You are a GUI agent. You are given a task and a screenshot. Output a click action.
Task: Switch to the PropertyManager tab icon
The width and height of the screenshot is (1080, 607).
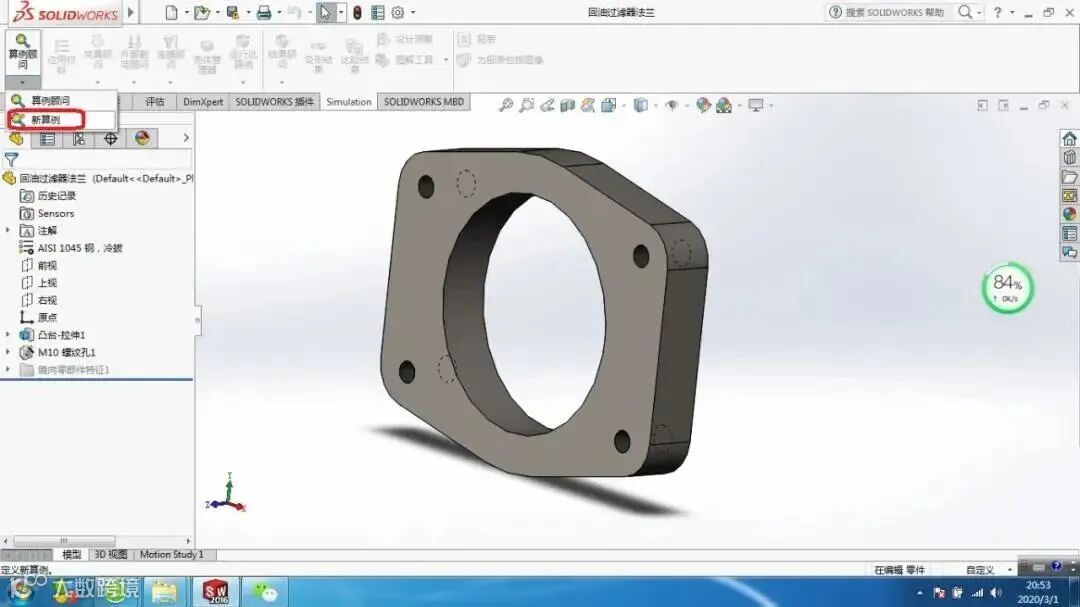pyautogui.click(x=47, y=138)
